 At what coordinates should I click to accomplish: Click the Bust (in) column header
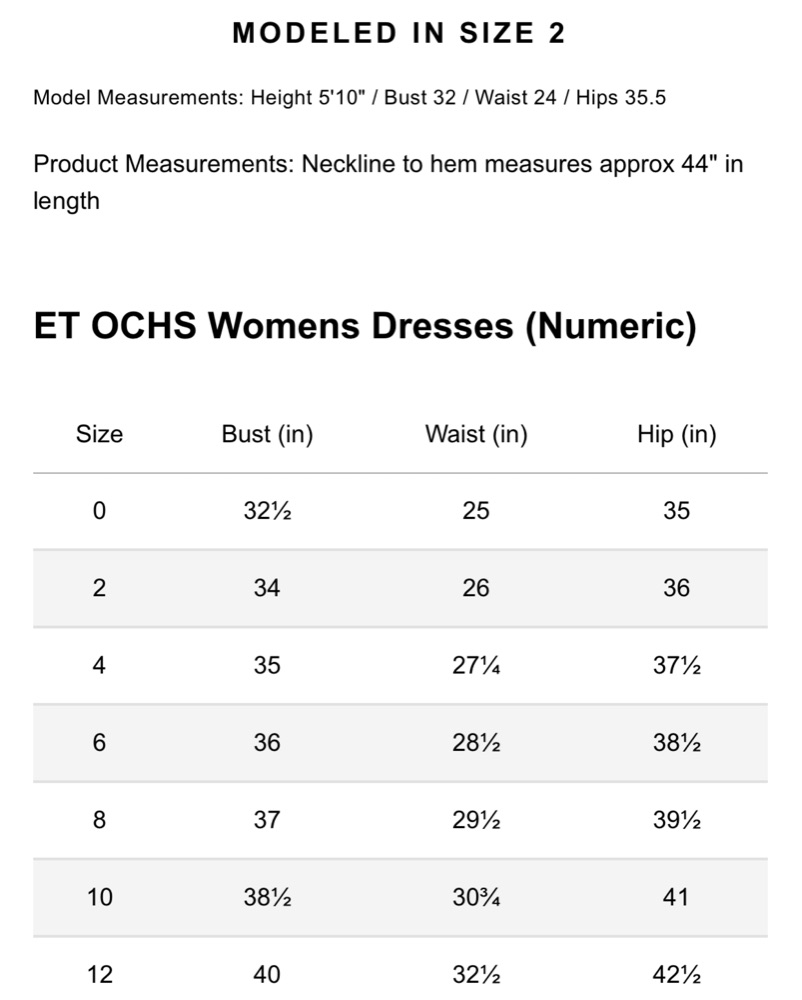point(267,434)
